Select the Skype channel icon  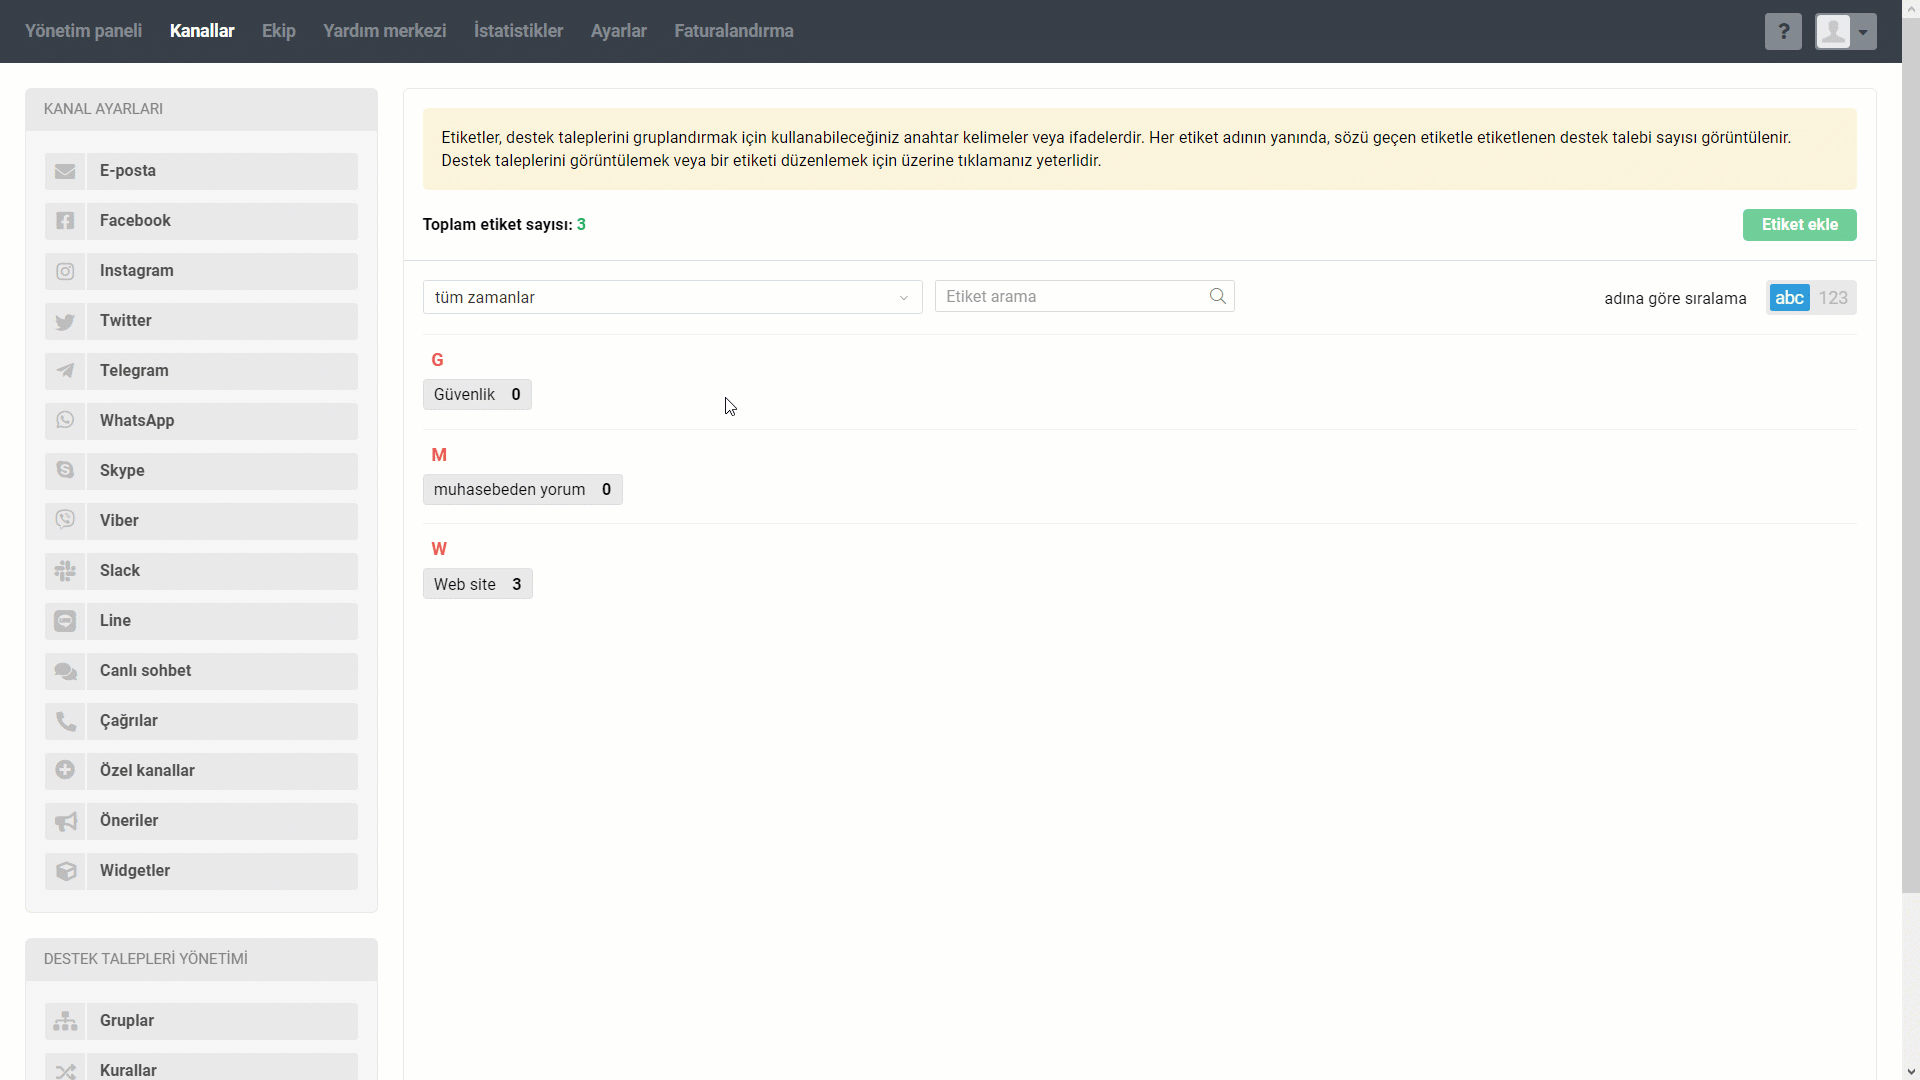[65, 471]
